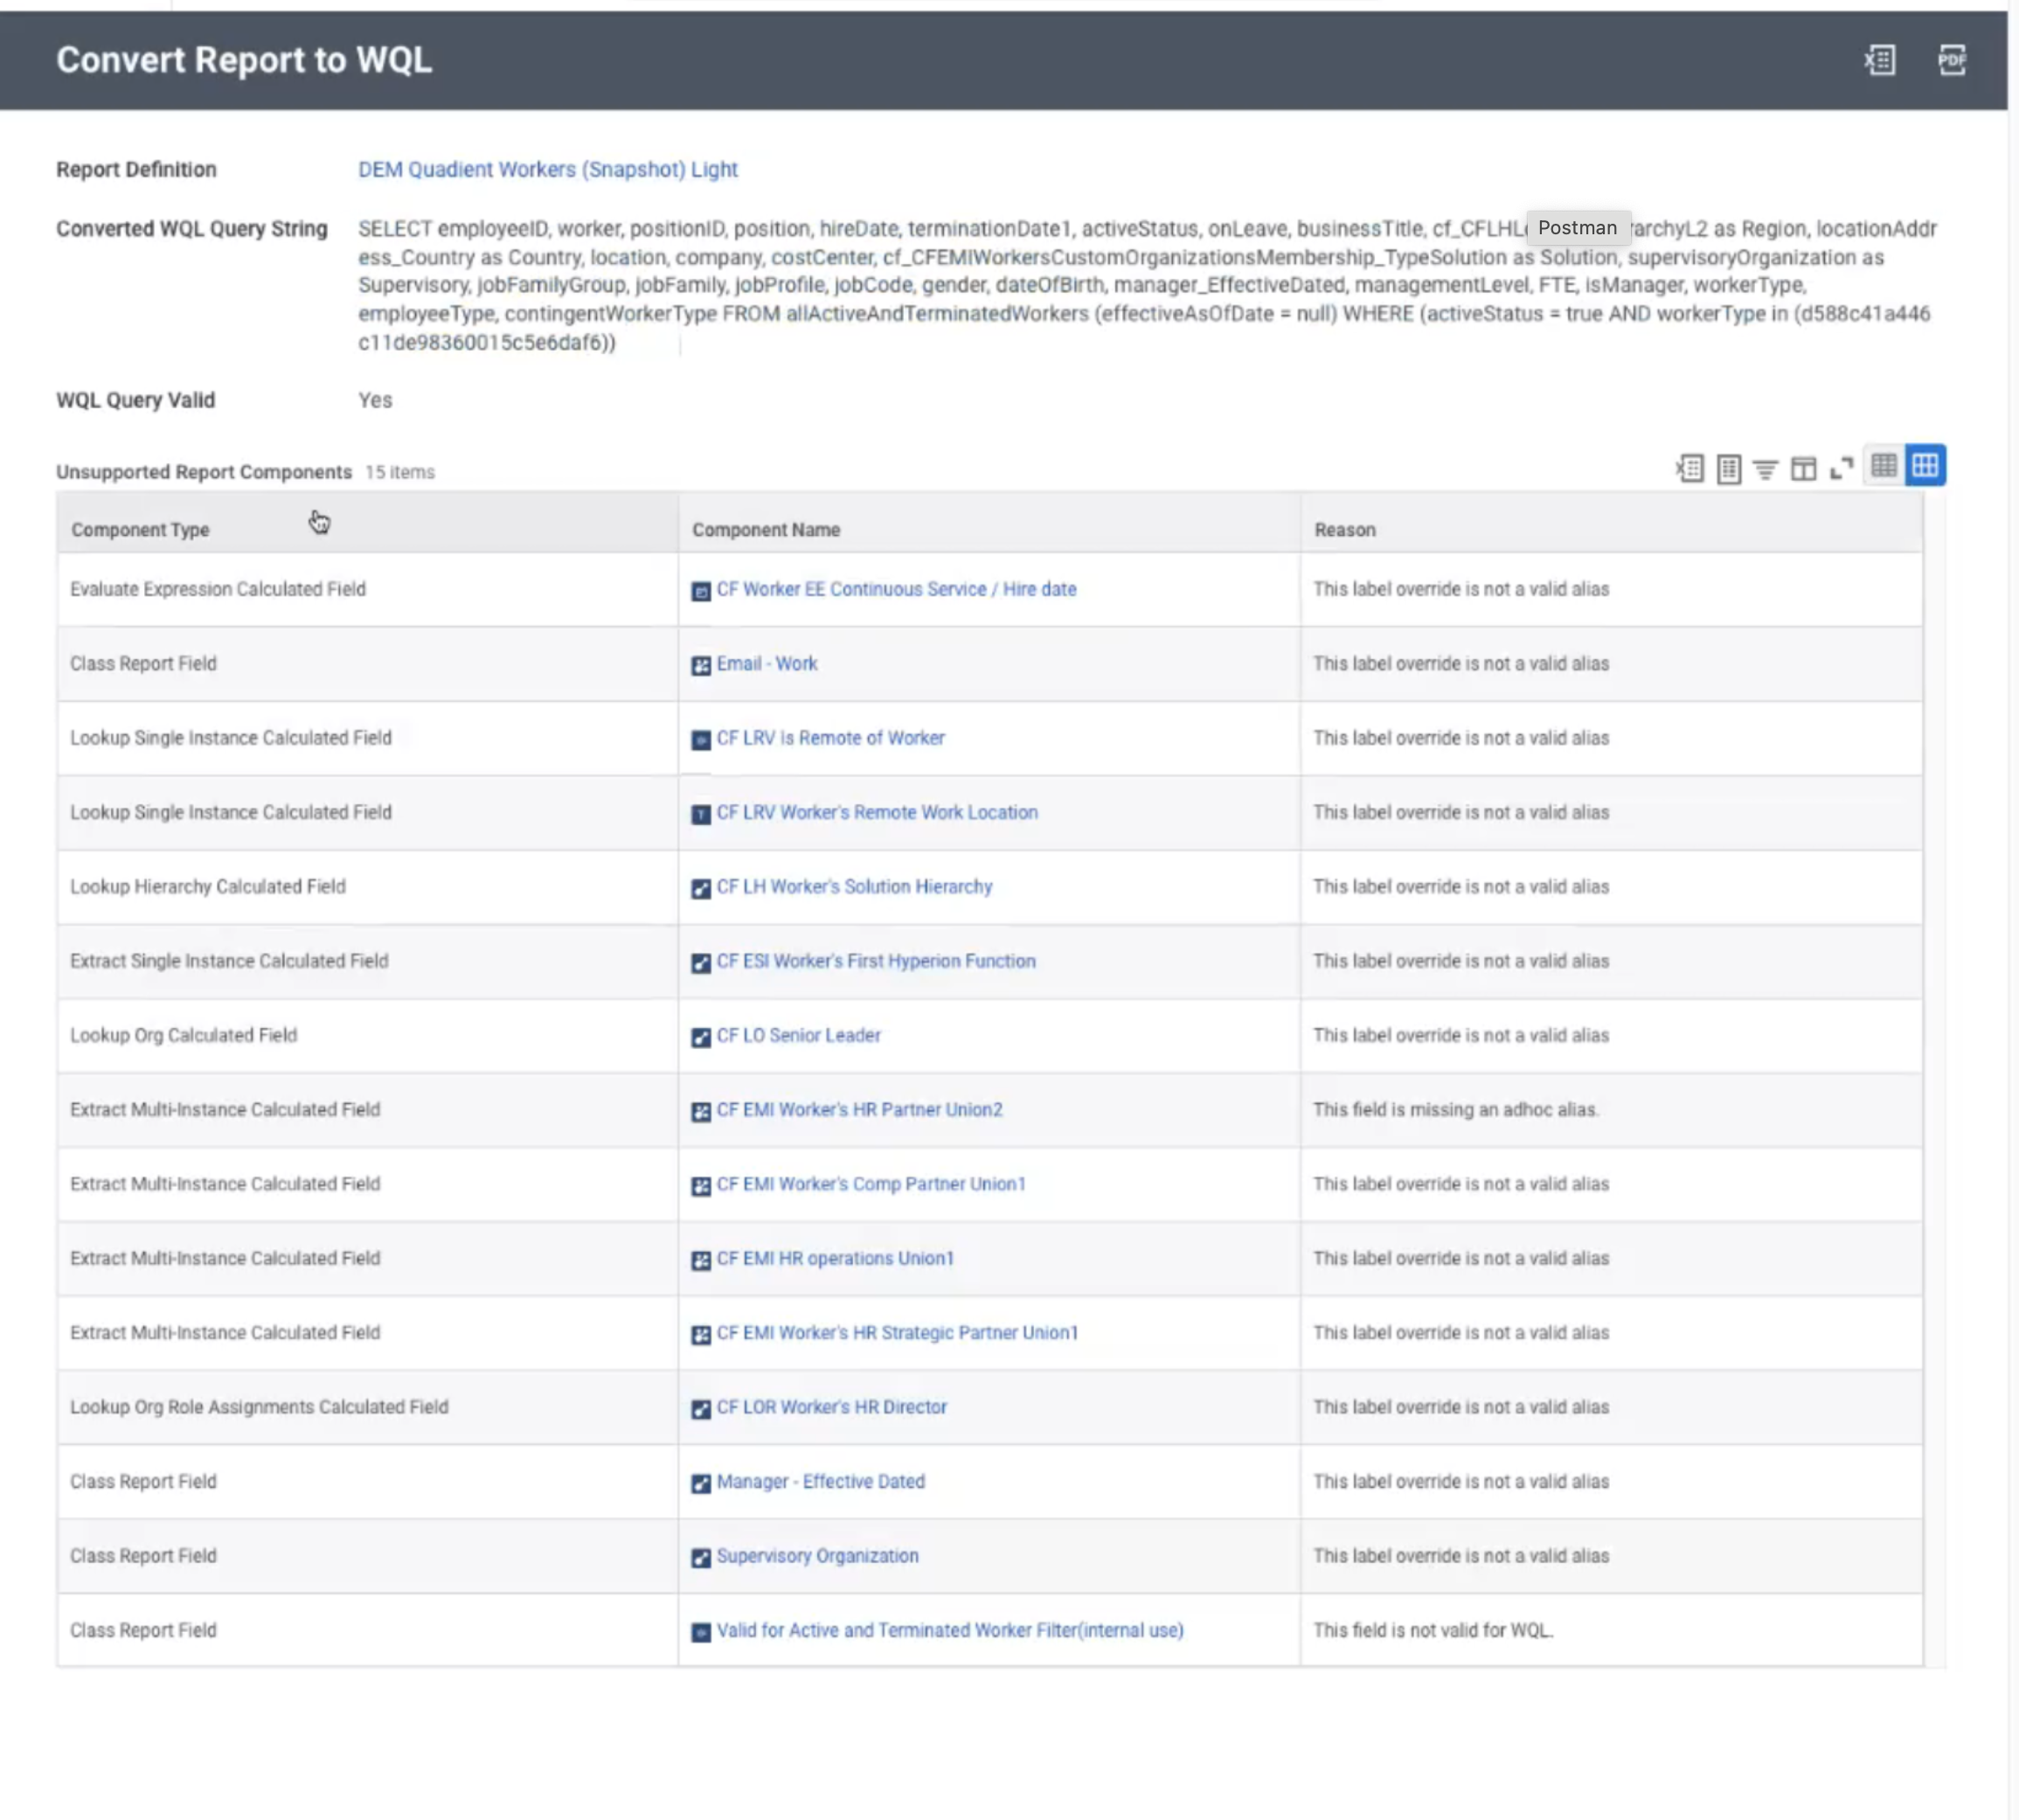The width and height of the screenshot is (2019, 1820).
Task: Open CF EMI Worker's HR Partner Union2
Action: pos(859,1110)
